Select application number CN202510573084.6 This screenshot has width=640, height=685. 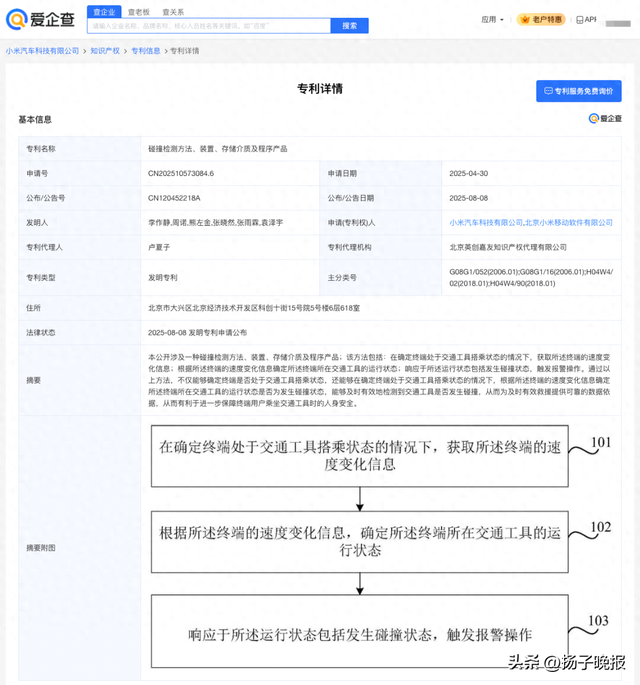(181, 173)
